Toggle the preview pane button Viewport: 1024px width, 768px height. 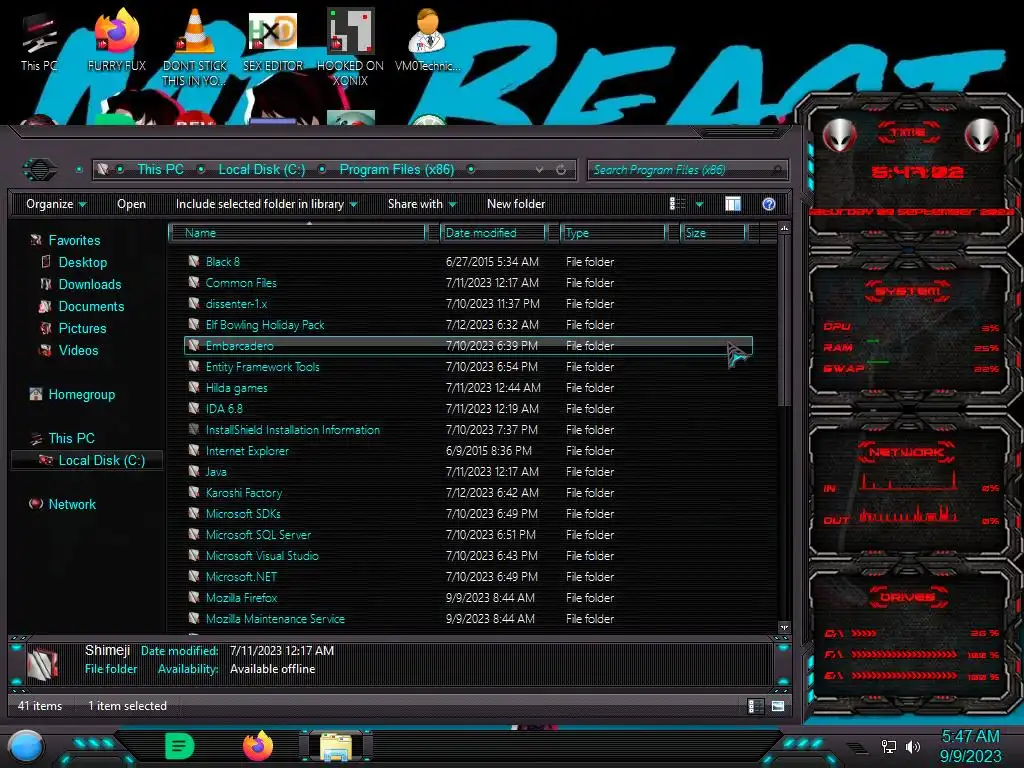[733, 204]
